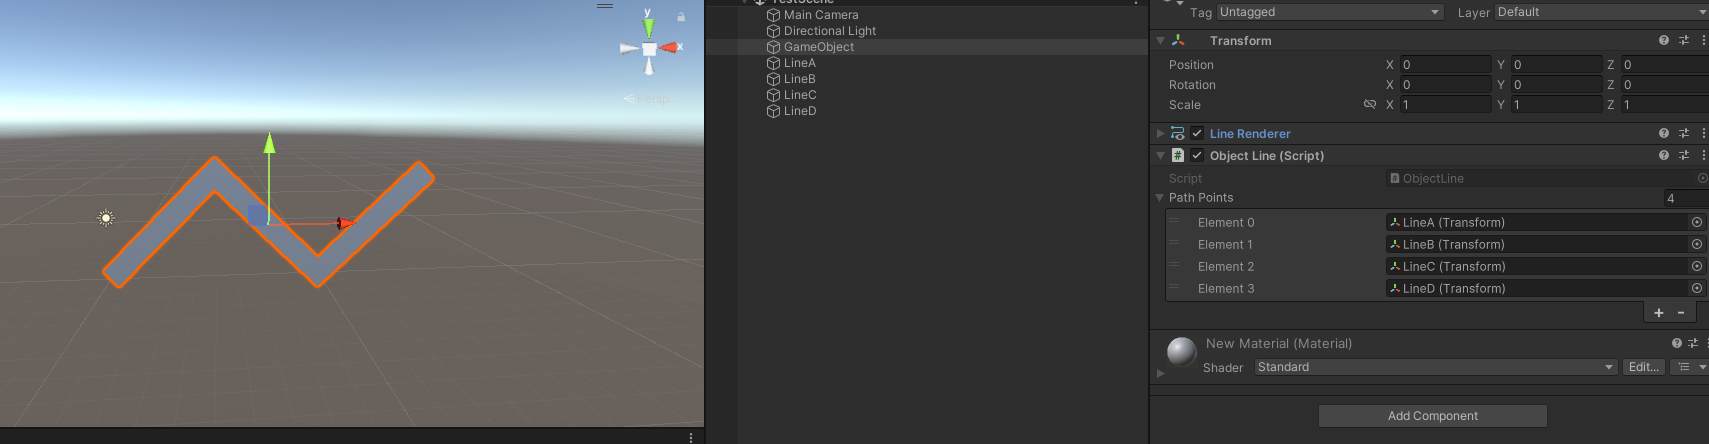Click the blue plane move handle square
The image size is (1709, 444).
[x=257, y=215]
